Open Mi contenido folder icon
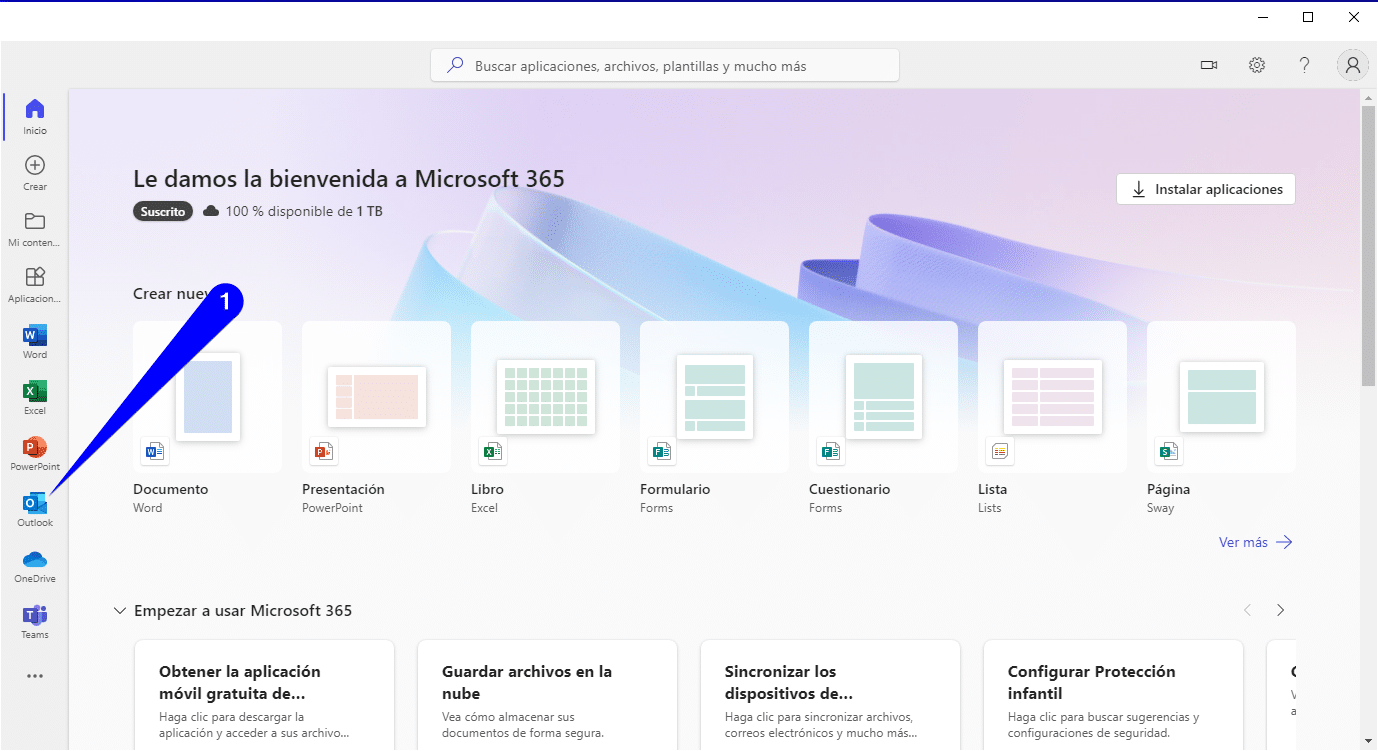Screen dimensions: 1378x751 [35, 221]
